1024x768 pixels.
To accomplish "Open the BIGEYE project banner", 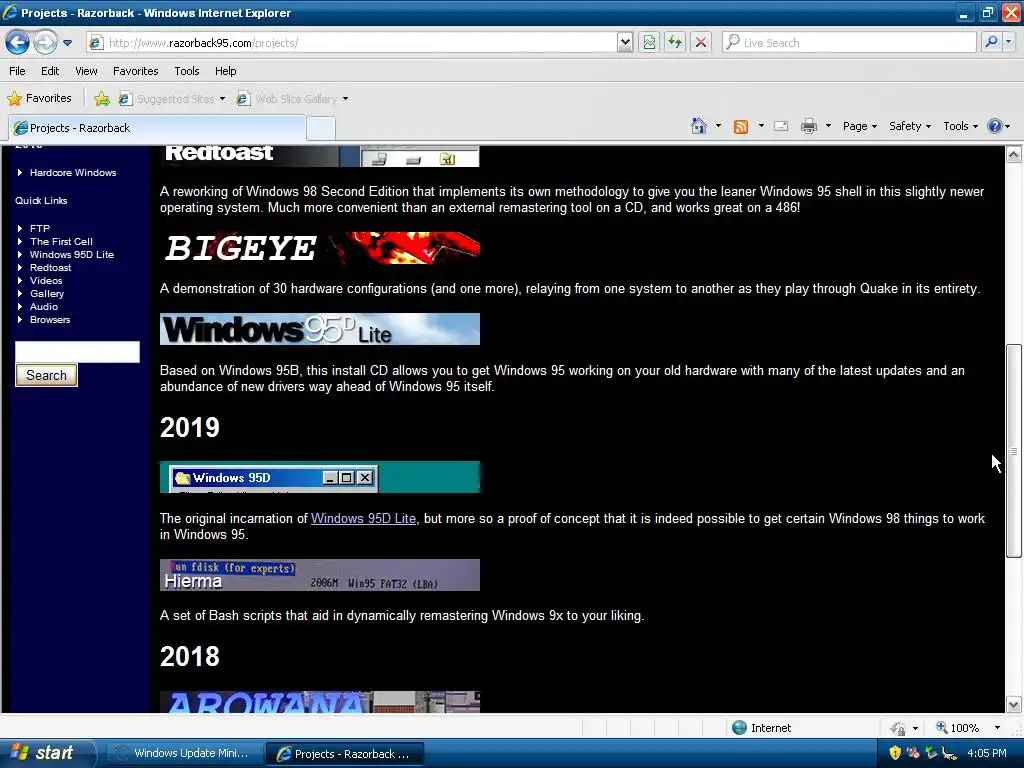I will coord(320,248).
